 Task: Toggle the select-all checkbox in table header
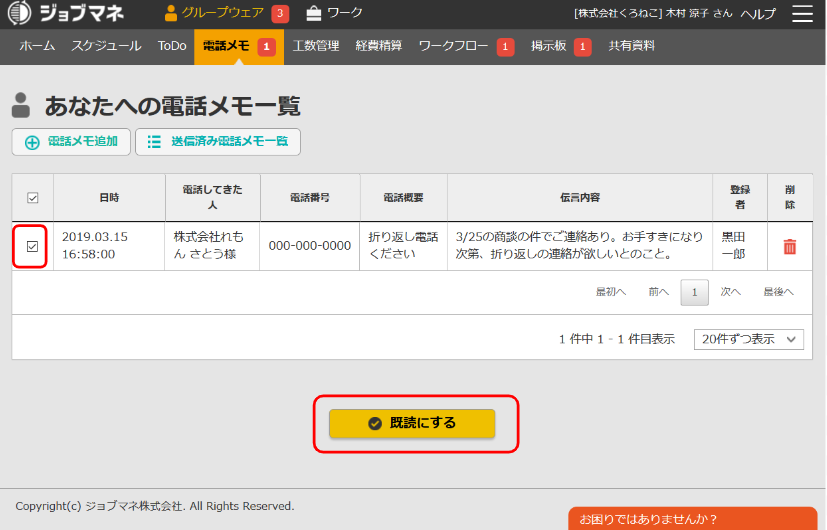(33, 198)
